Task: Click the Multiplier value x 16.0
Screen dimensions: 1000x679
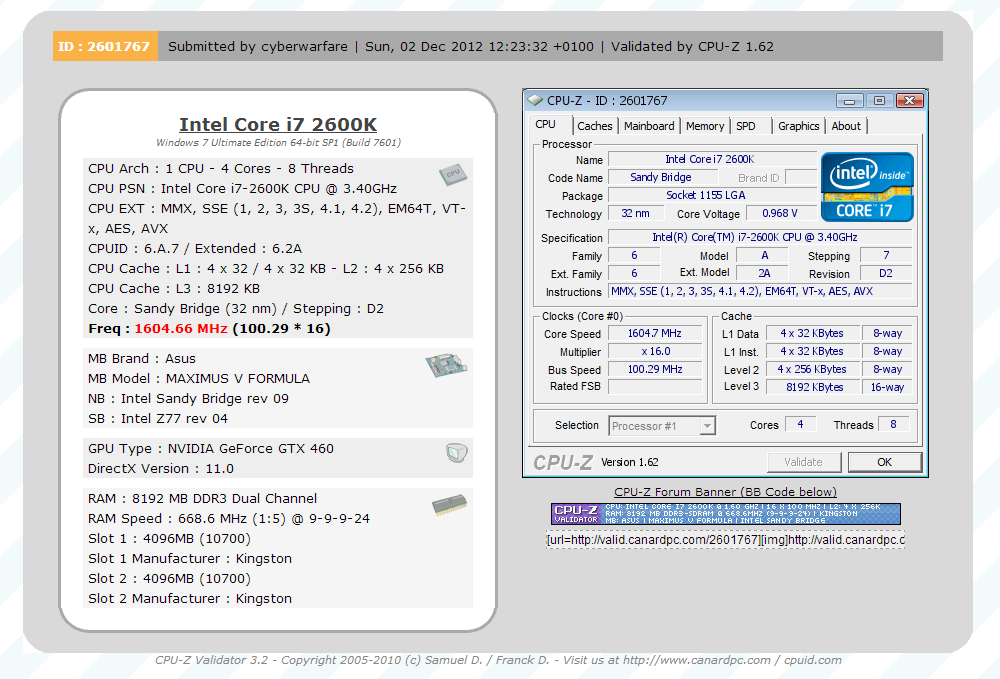Action: pos(655,351)
